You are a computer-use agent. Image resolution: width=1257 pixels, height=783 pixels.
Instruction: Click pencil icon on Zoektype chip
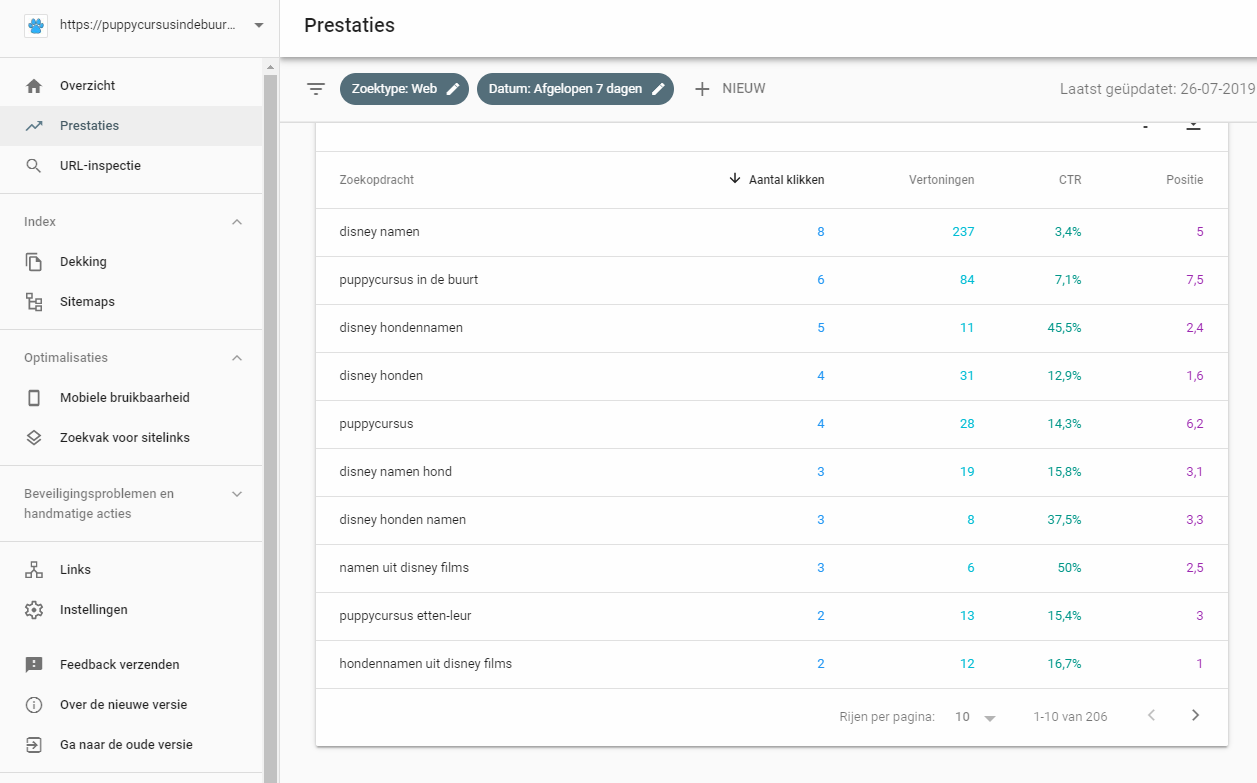[453, 89]
